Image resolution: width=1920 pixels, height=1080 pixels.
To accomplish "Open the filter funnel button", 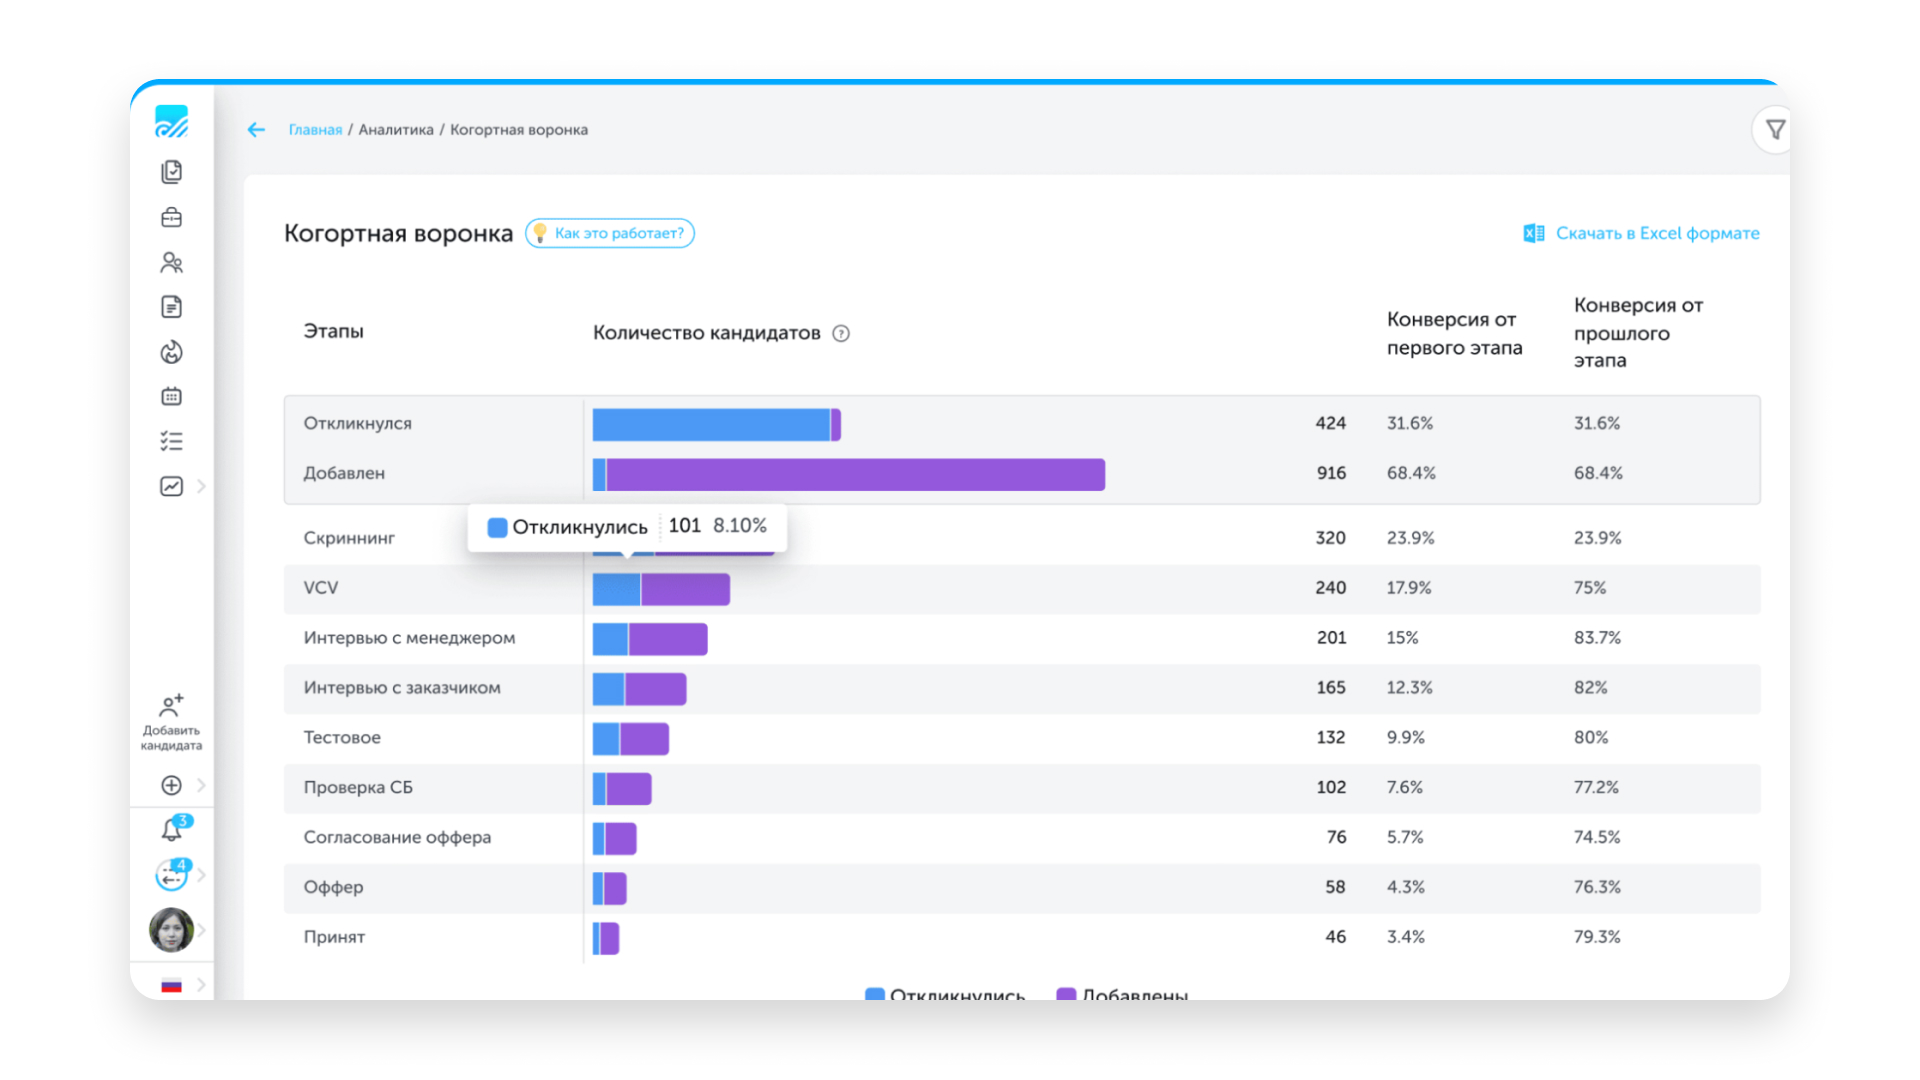I will coord(1775,130).
